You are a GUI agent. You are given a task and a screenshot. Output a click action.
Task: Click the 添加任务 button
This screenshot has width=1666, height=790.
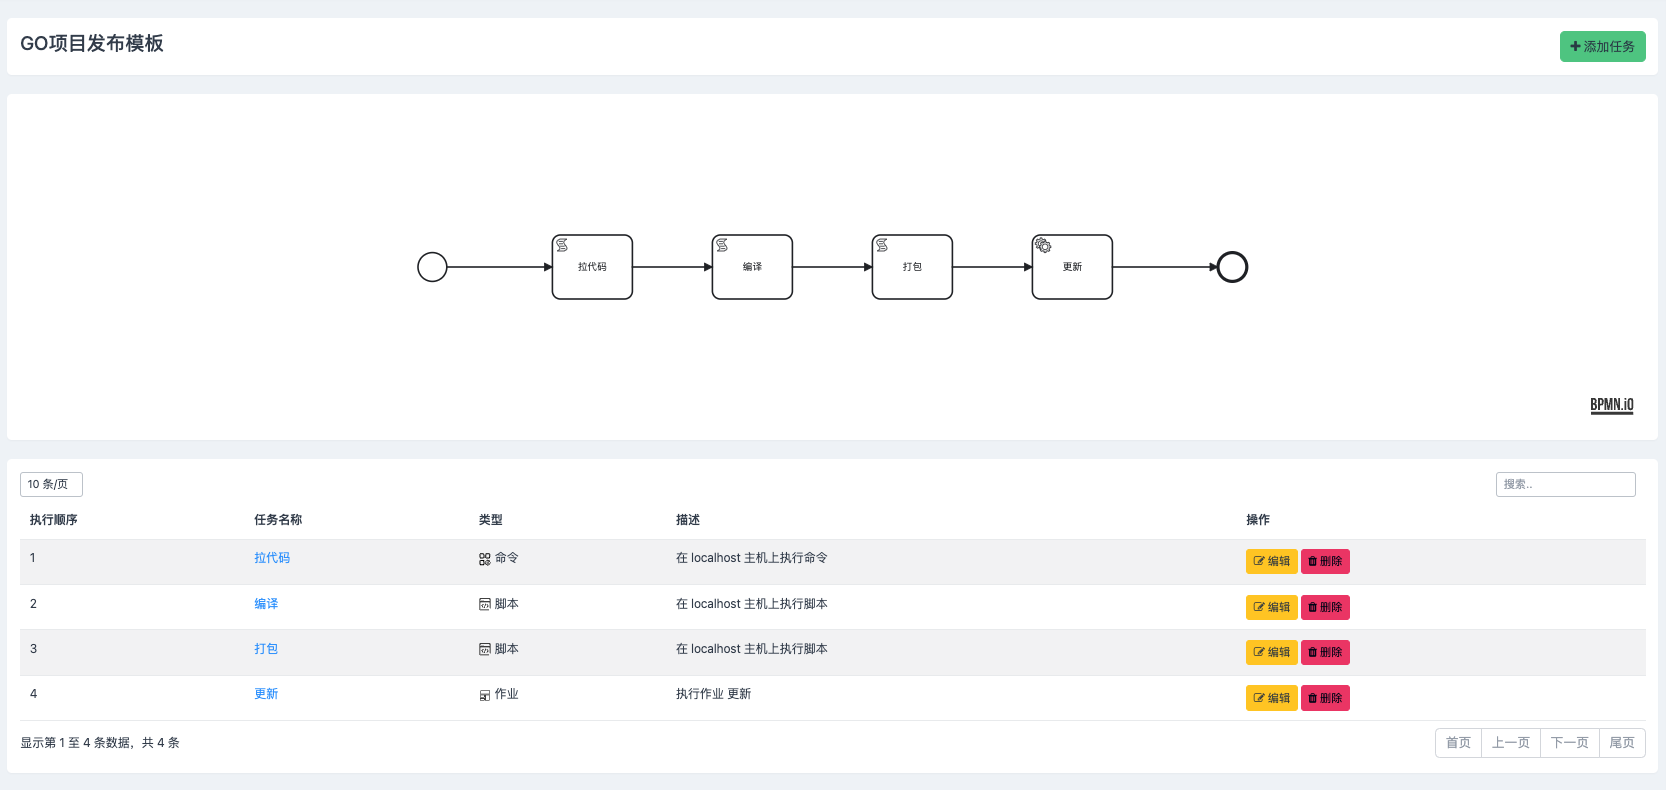pyautogui.click(x=1602, y=47)
